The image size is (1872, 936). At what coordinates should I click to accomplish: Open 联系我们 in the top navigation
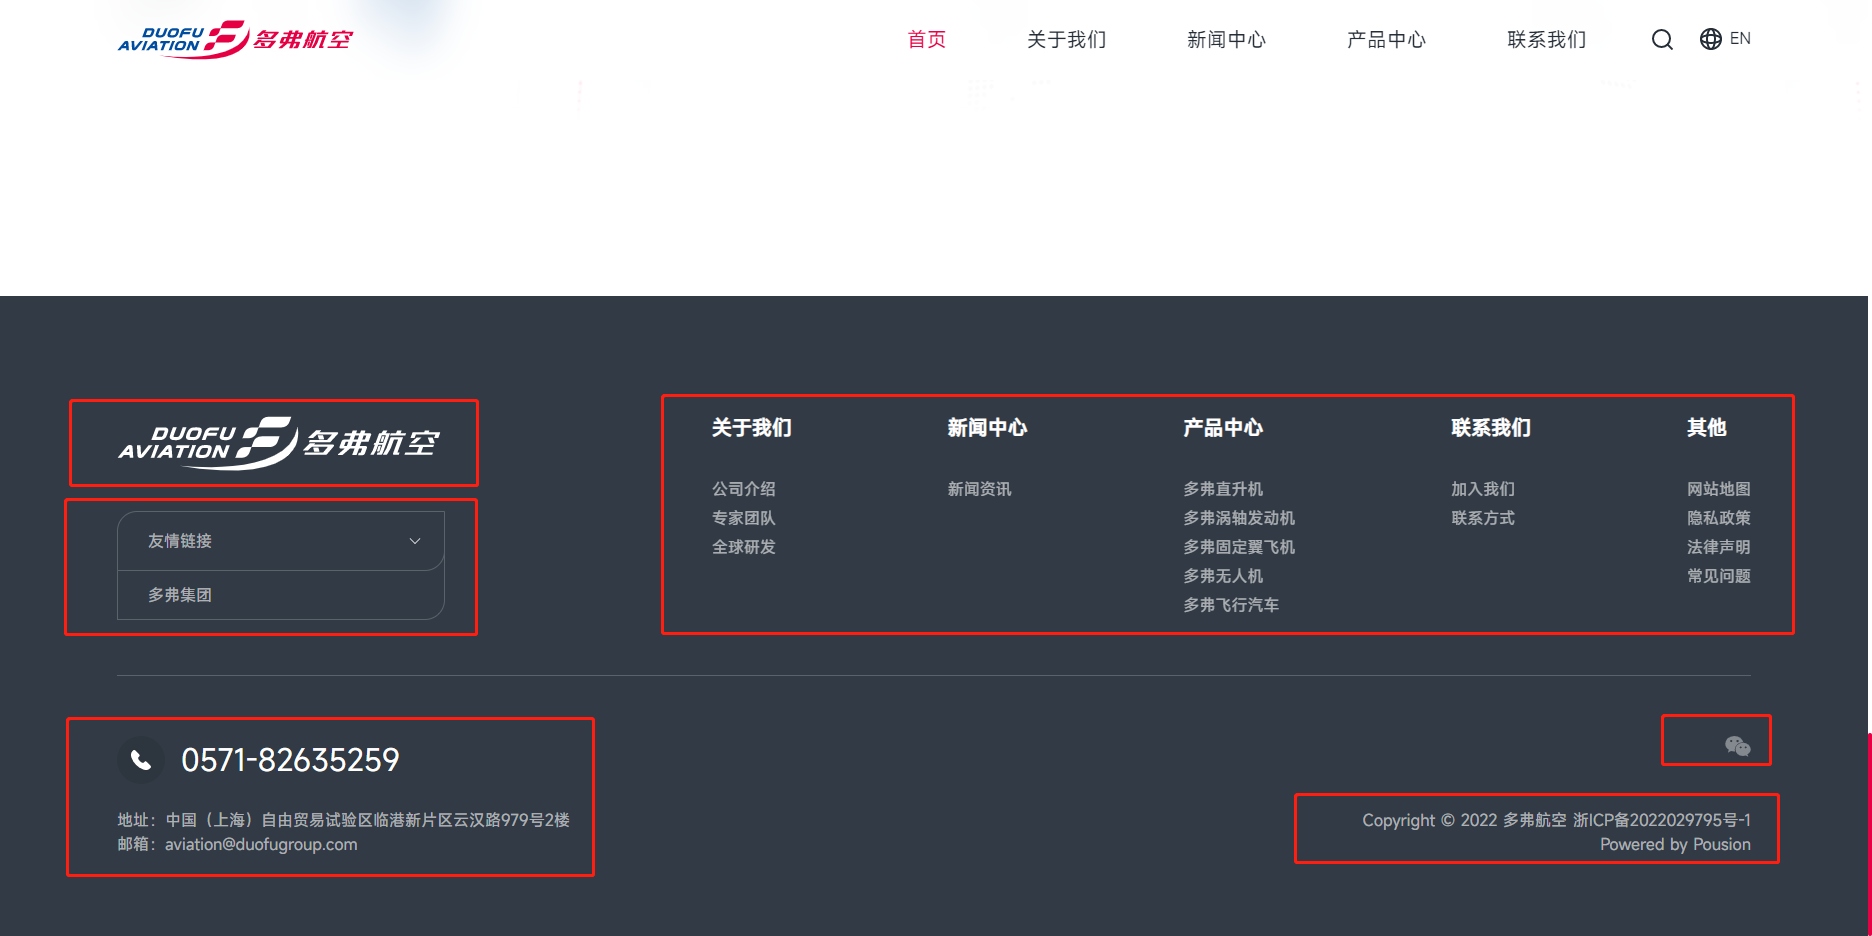point(1547,39)
